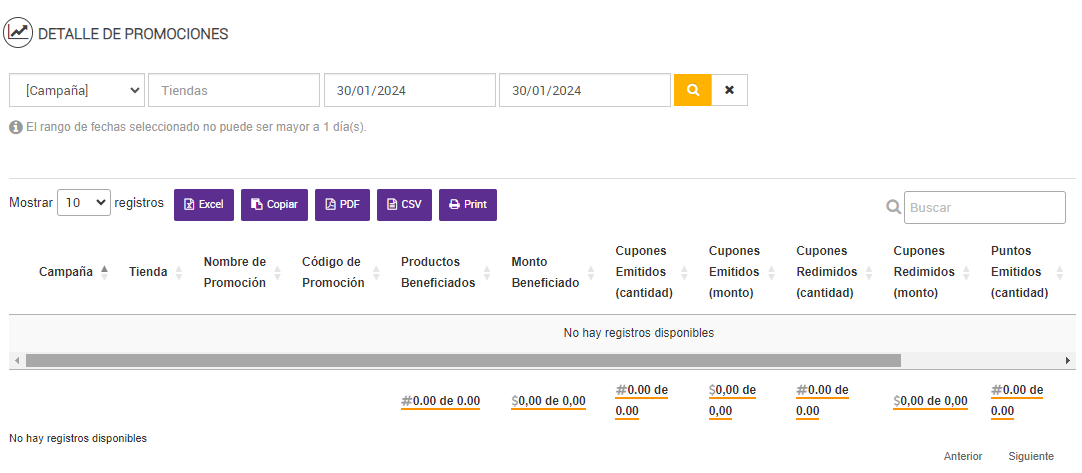Click the Copiar button

pos(274,205)
